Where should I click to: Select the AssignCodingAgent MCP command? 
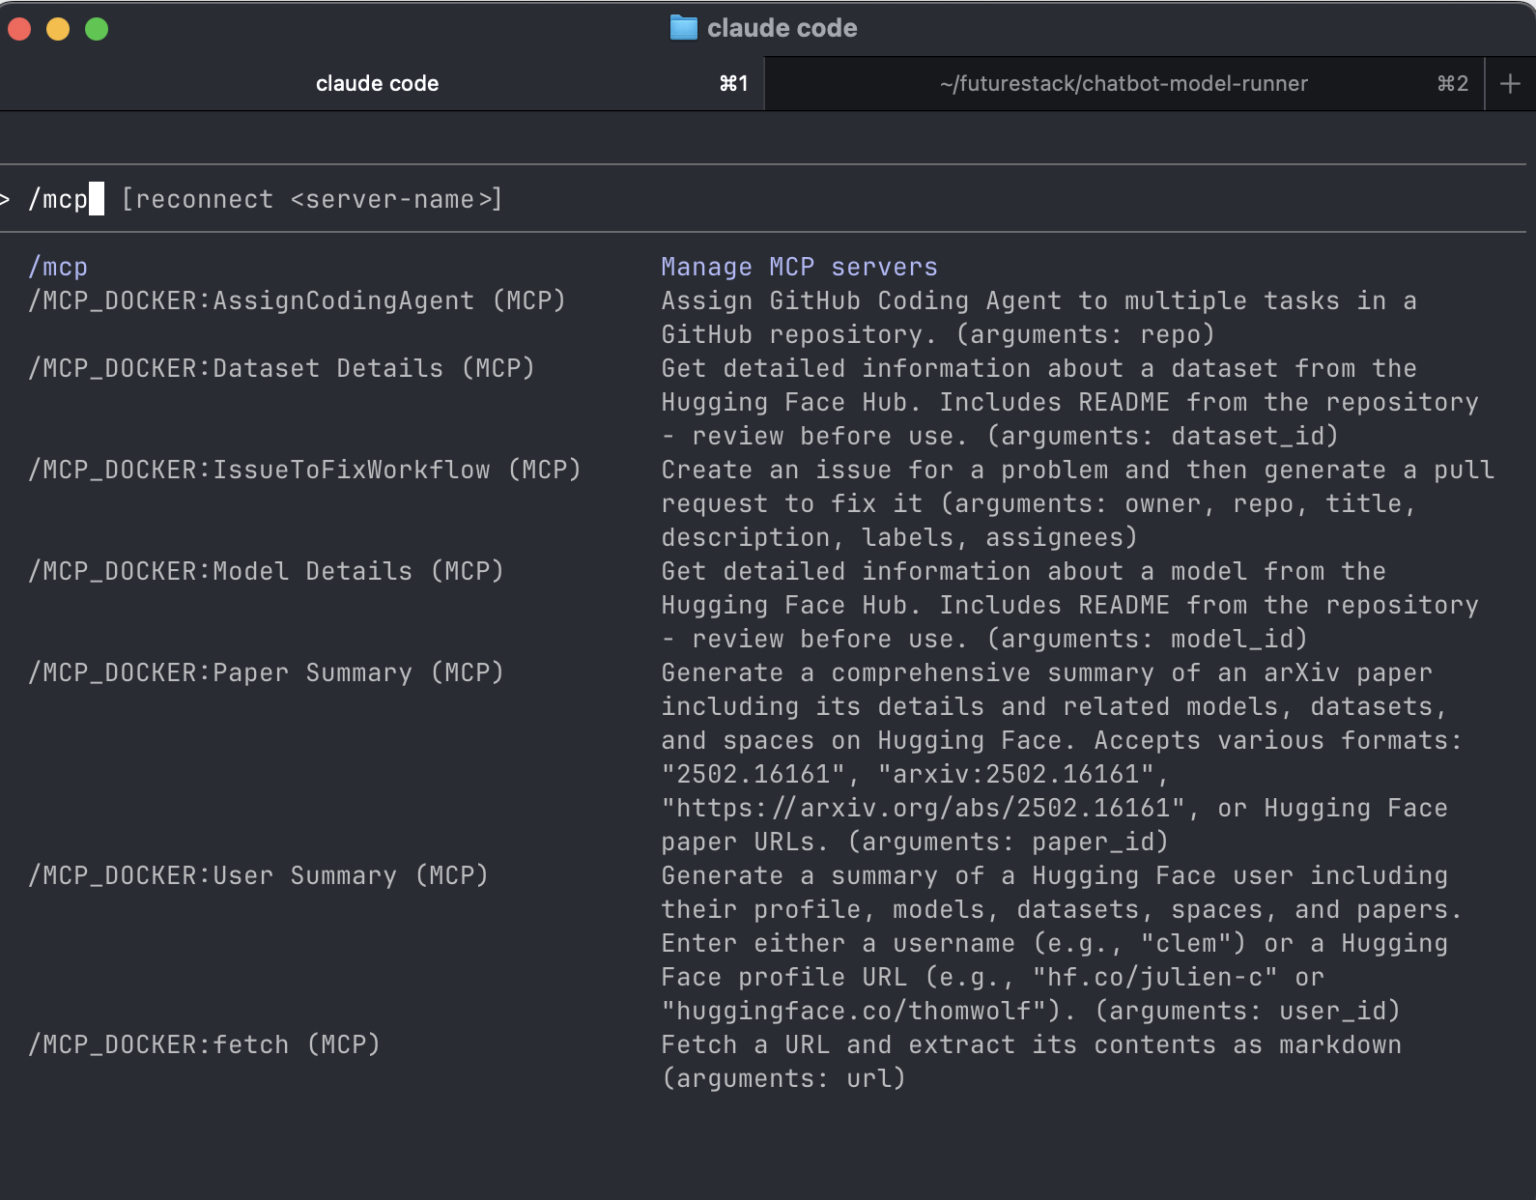tap(296, 300)
